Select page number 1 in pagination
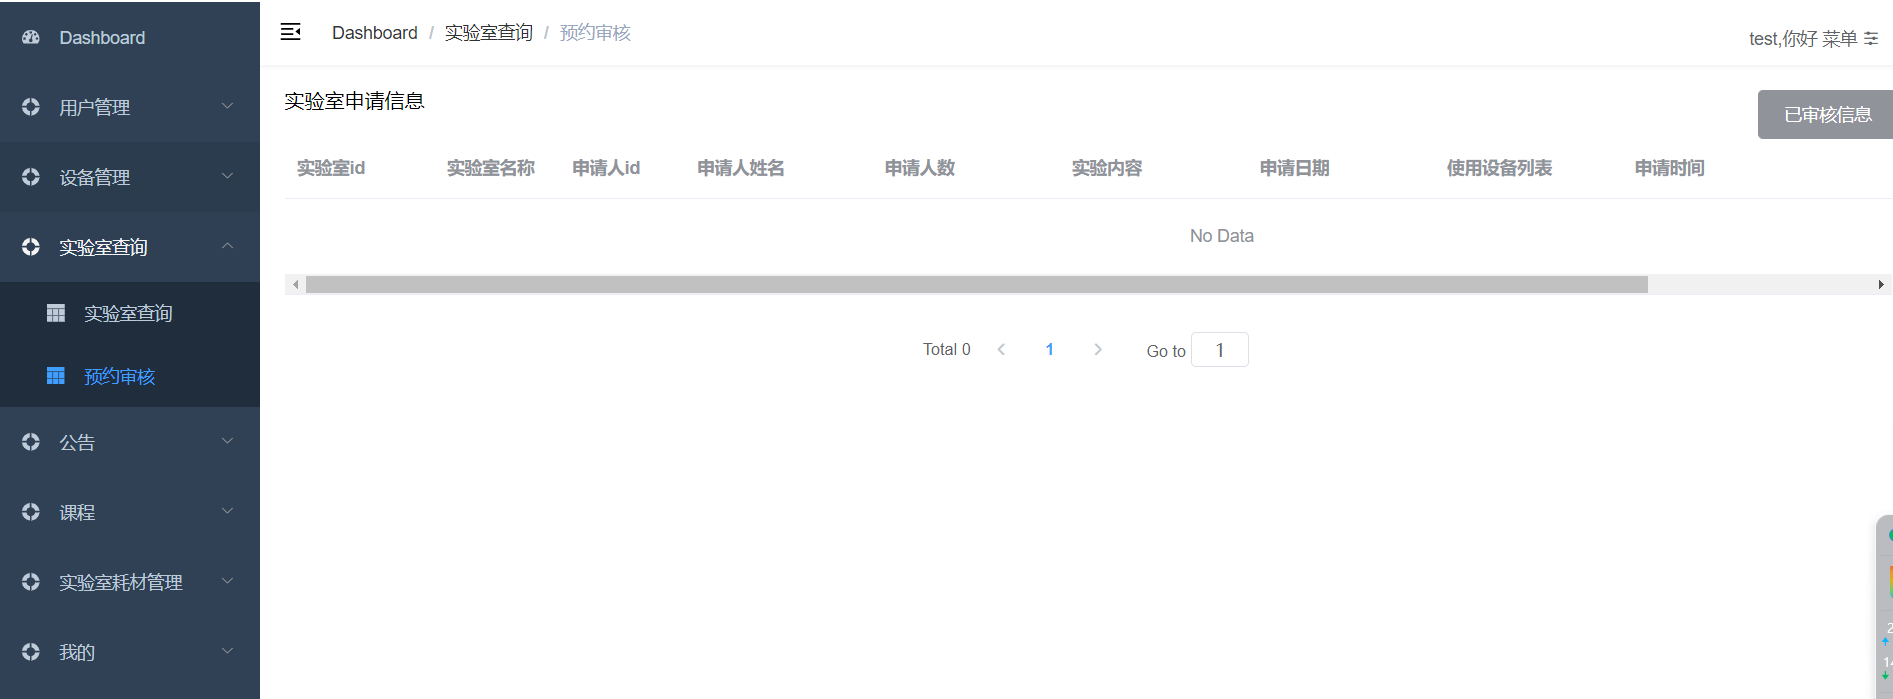Viewport: 1893px width, 699px height. (x=1050, y=349)
